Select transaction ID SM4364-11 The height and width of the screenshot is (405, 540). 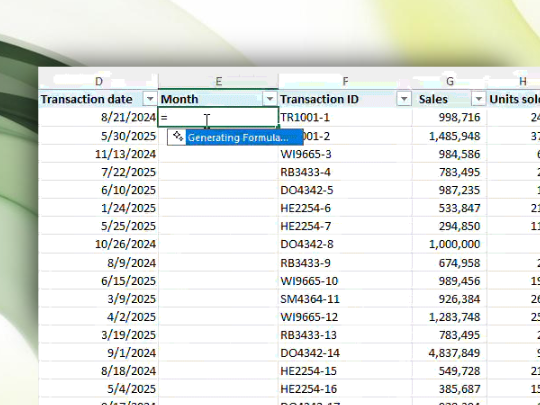345,299
